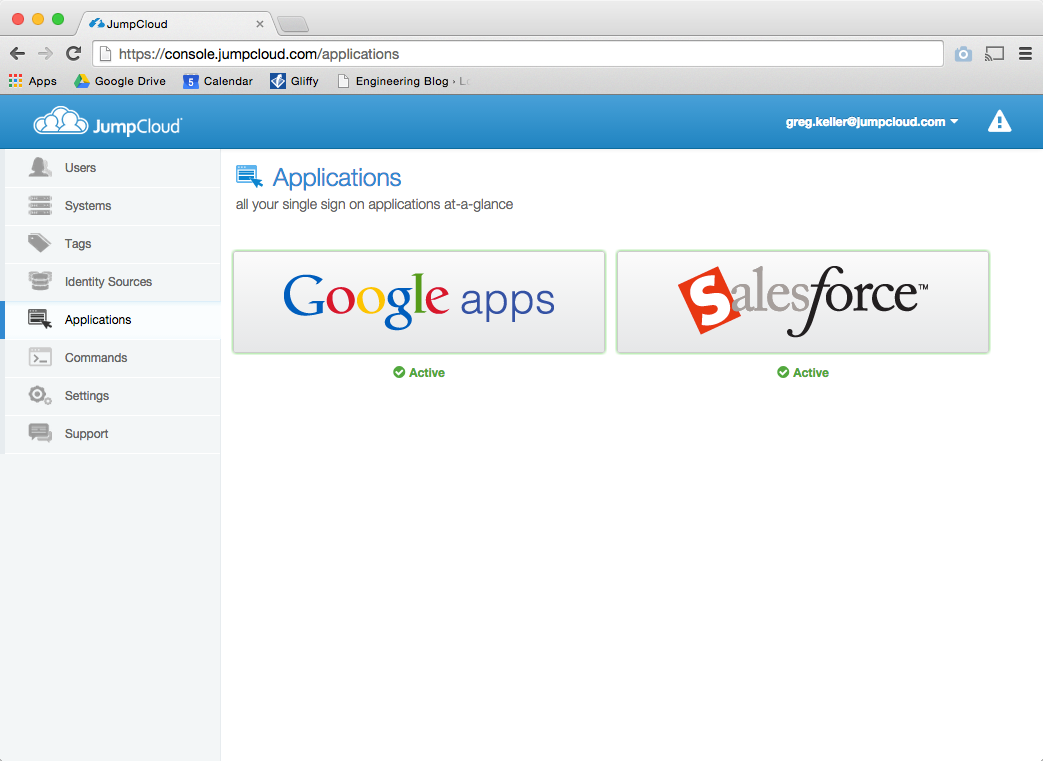Open the Gliffy bookmark

(295, 81)
